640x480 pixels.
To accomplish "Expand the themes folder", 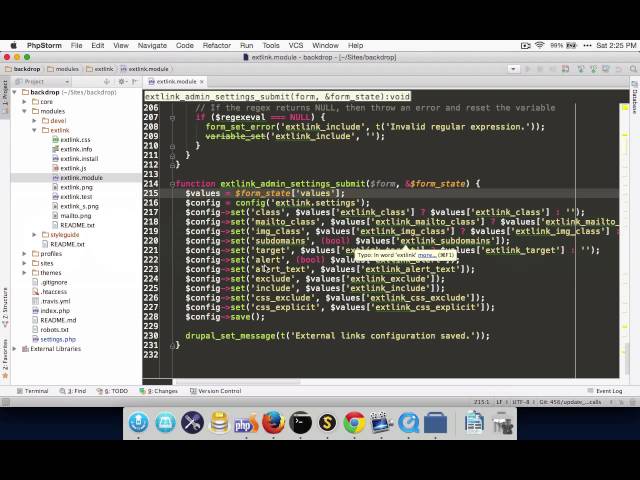I will click(24, 273).
